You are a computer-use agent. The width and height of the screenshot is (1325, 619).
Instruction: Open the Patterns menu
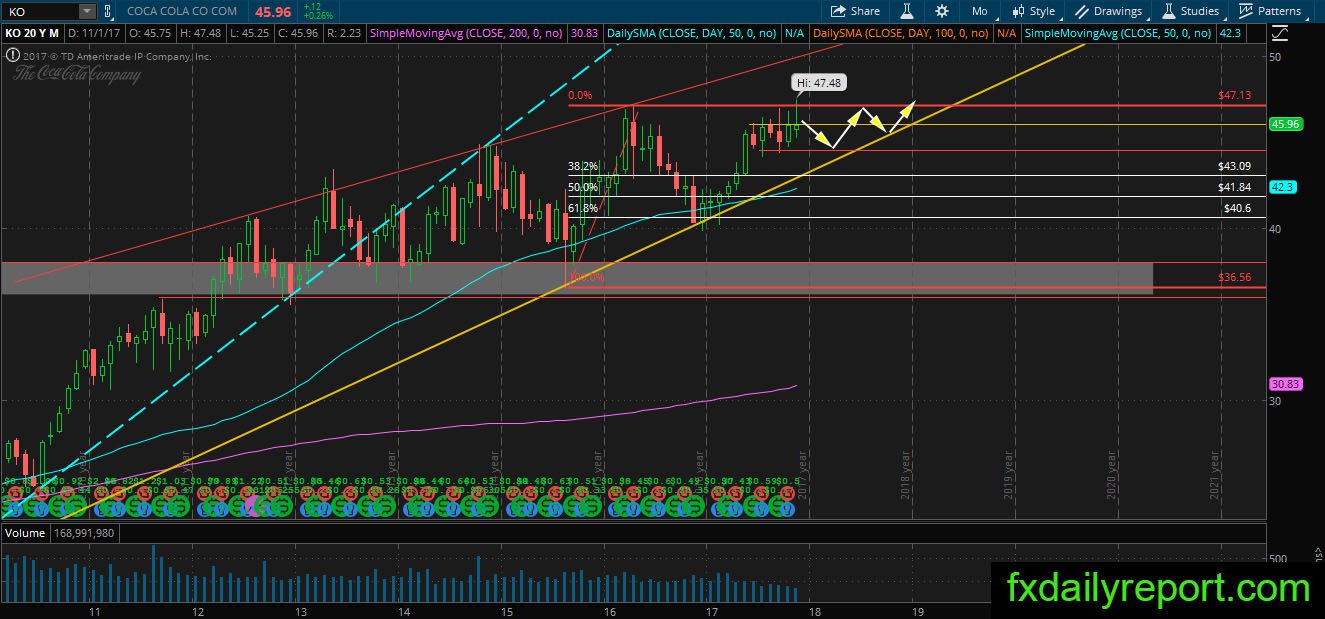click(1270, 11)
